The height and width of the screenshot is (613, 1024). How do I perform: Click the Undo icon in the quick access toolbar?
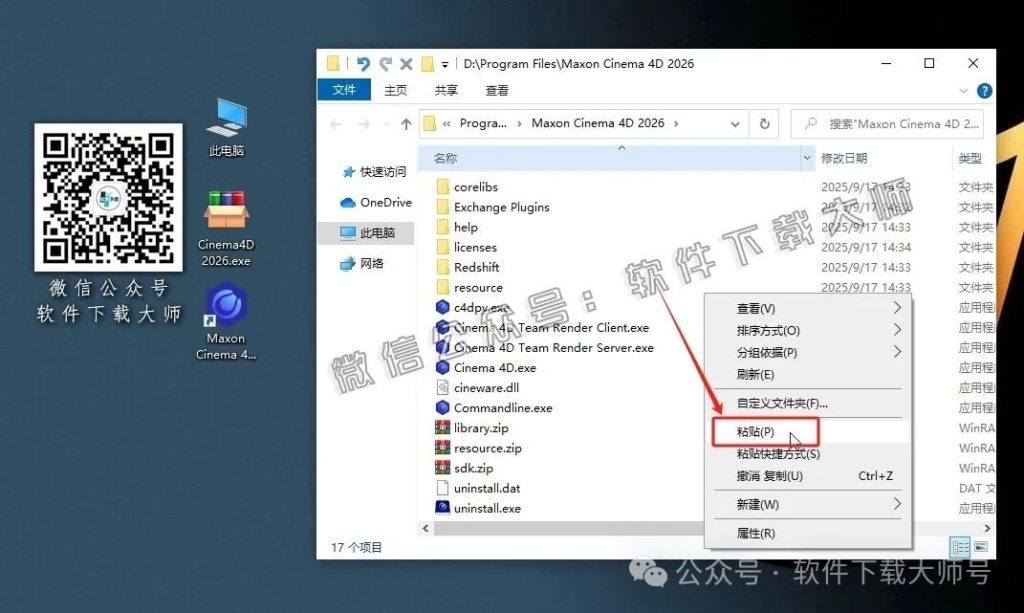(x=361, y=63)
